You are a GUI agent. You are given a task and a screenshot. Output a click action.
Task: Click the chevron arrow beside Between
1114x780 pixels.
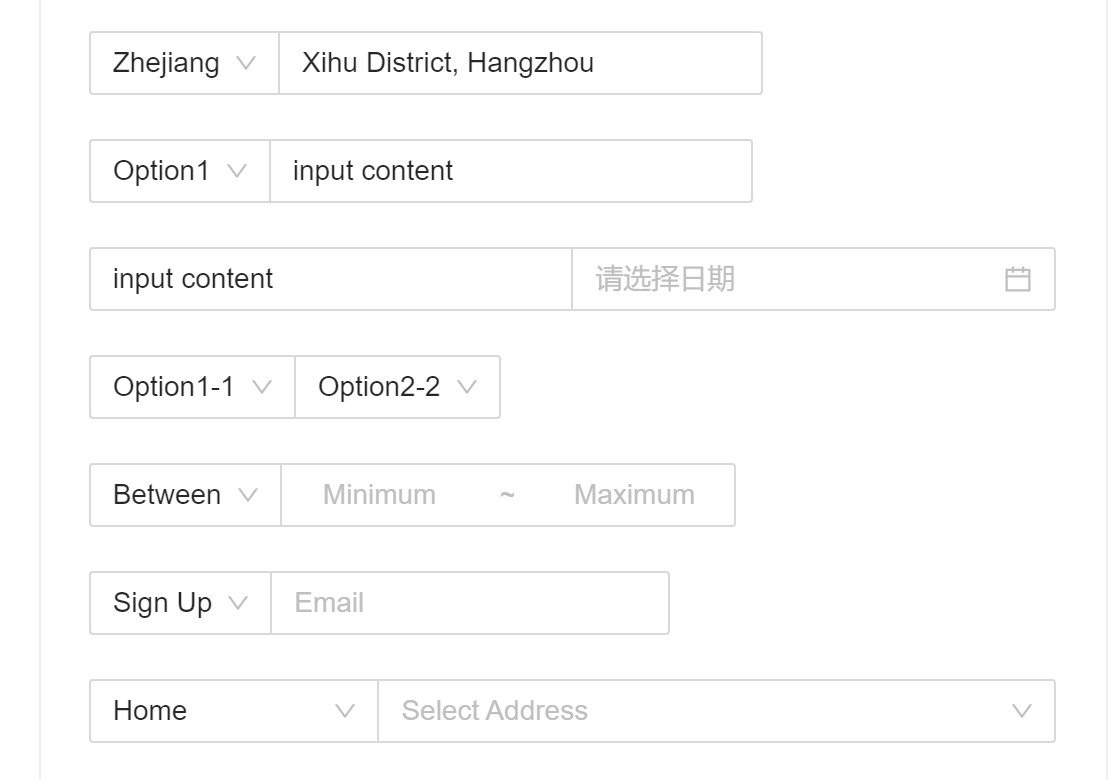point(248,495)
